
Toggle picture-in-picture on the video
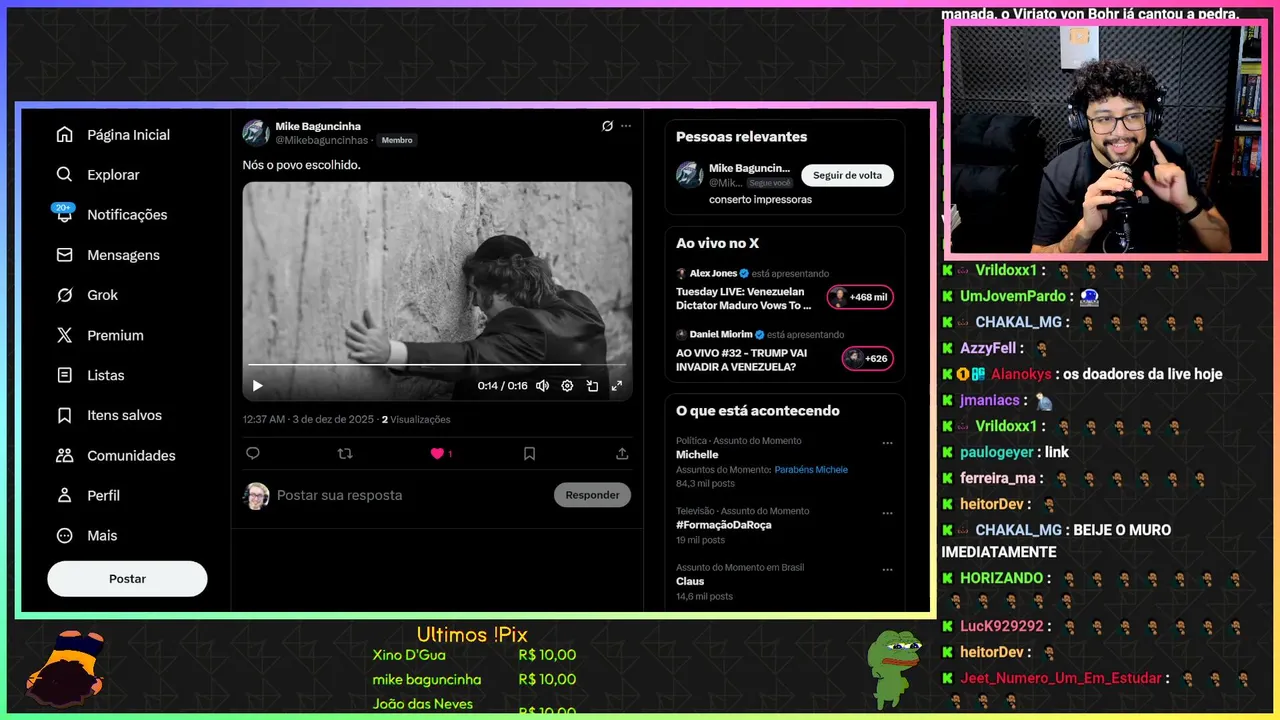(x=592, y=386)
